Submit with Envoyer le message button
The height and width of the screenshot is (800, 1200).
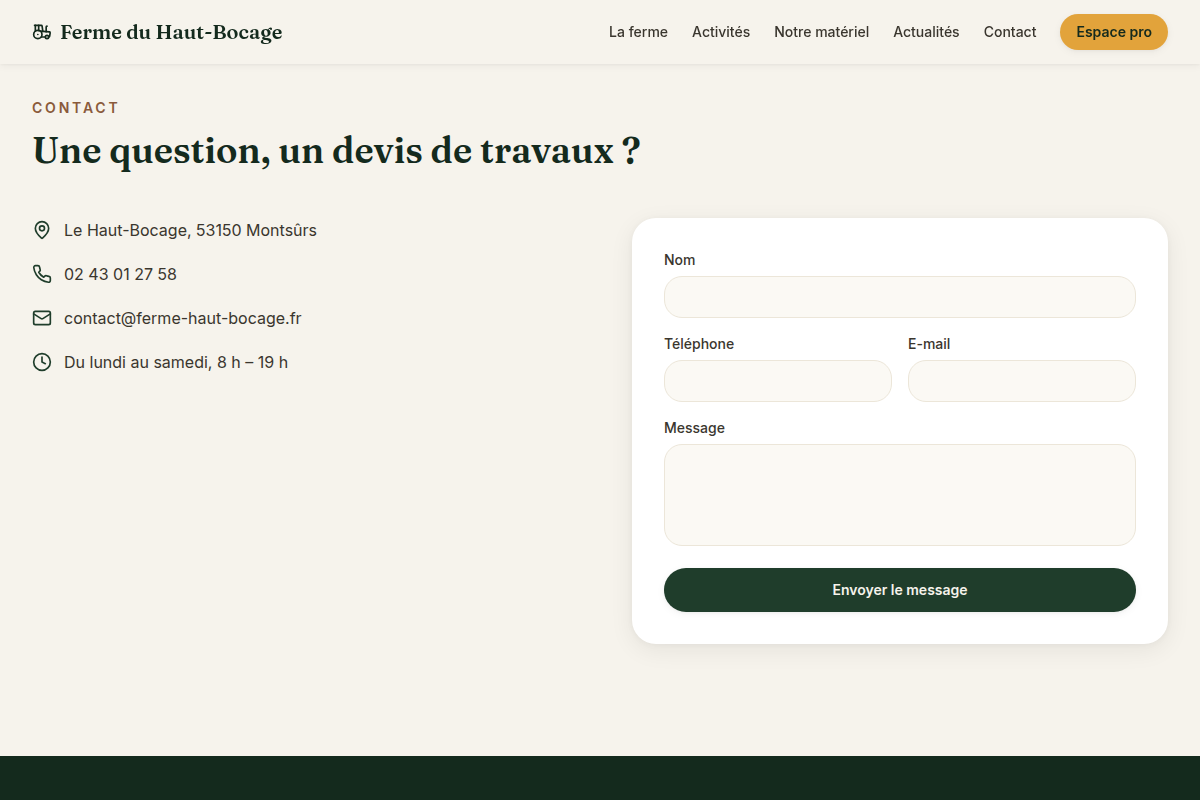(900, 590)
